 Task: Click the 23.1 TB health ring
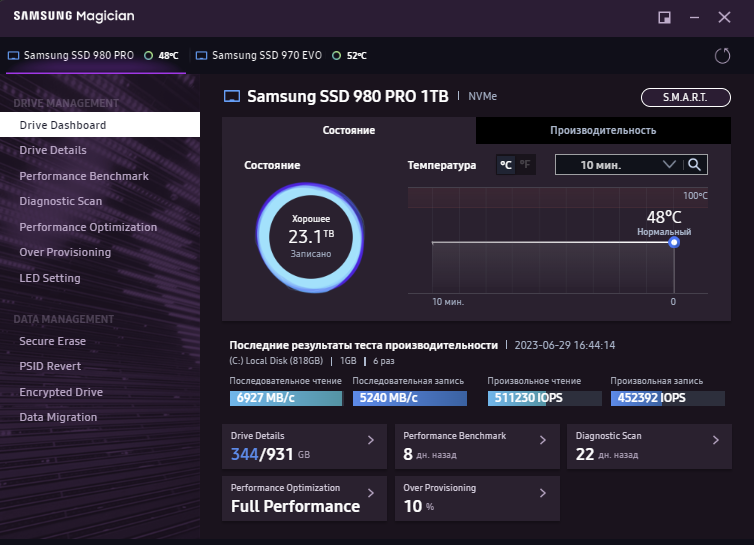tap(311, 237)
